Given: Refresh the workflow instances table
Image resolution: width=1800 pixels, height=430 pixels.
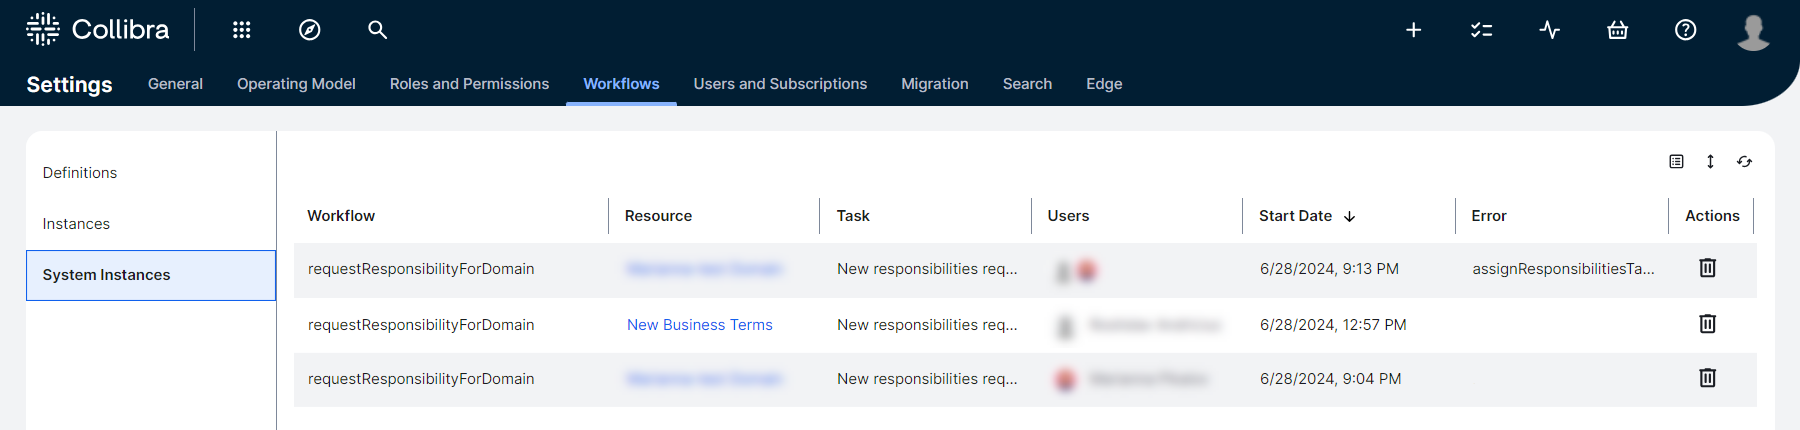Looking at the screenshot, I should point(1744,162).
